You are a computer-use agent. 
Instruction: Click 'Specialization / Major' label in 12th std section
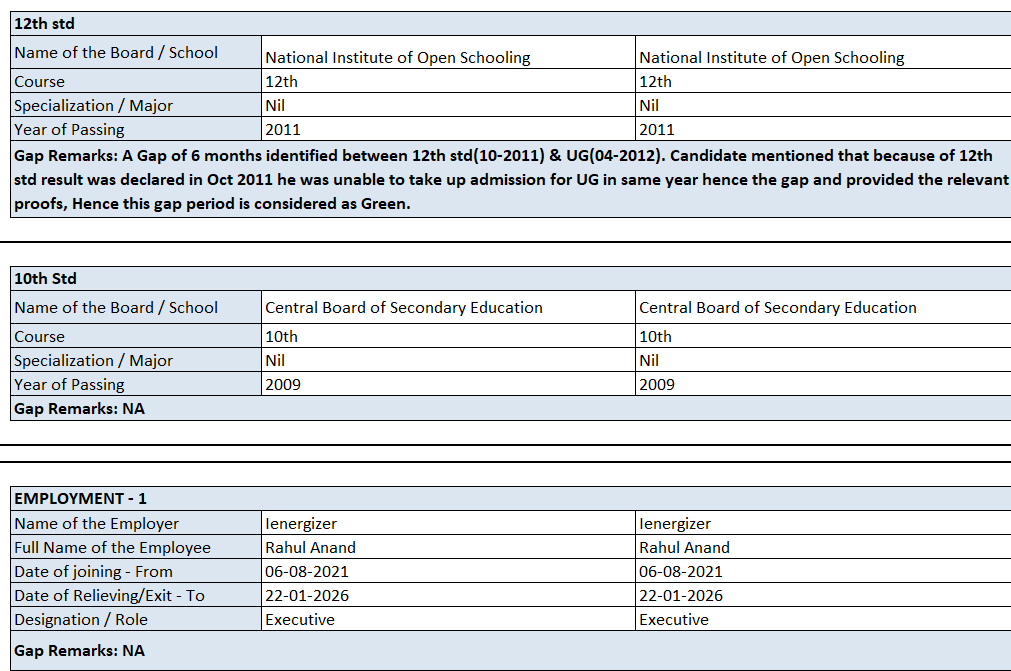[93, 106]
